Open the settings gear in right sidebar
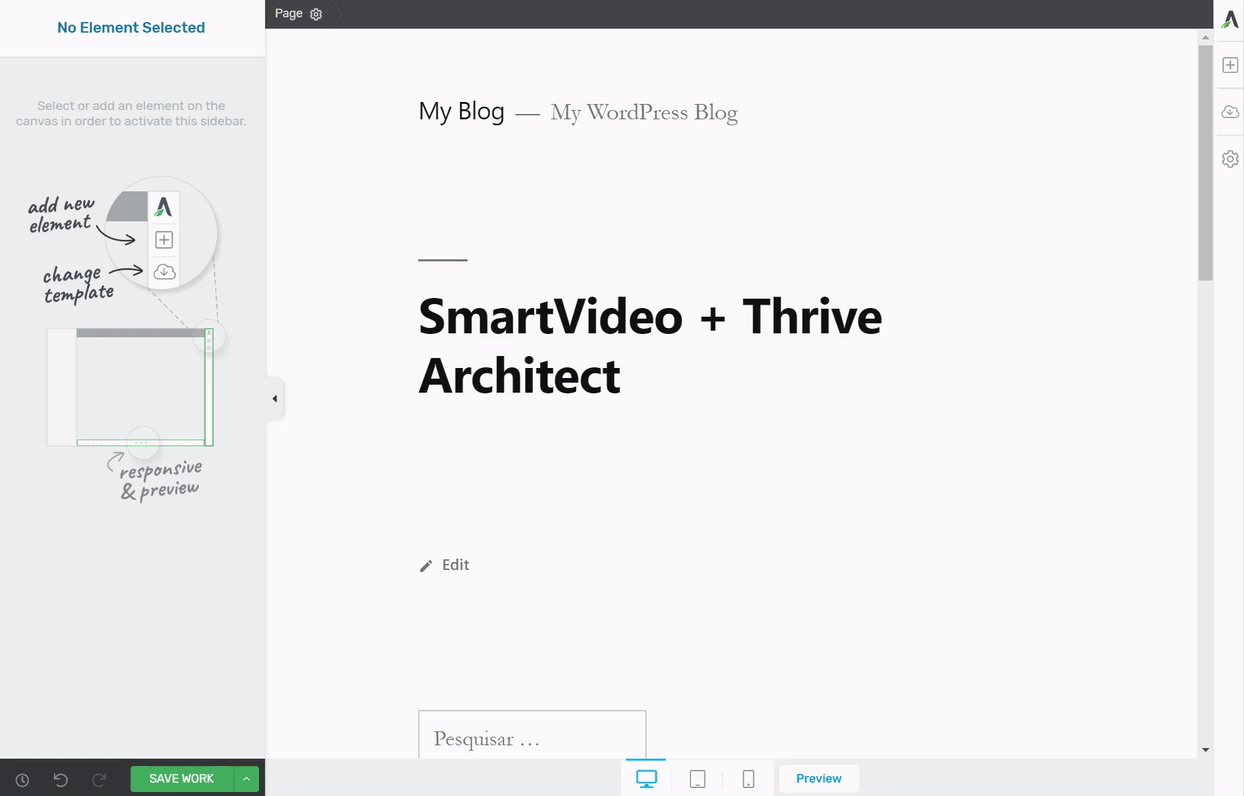1244x796 pixels. click(1230, 159)
